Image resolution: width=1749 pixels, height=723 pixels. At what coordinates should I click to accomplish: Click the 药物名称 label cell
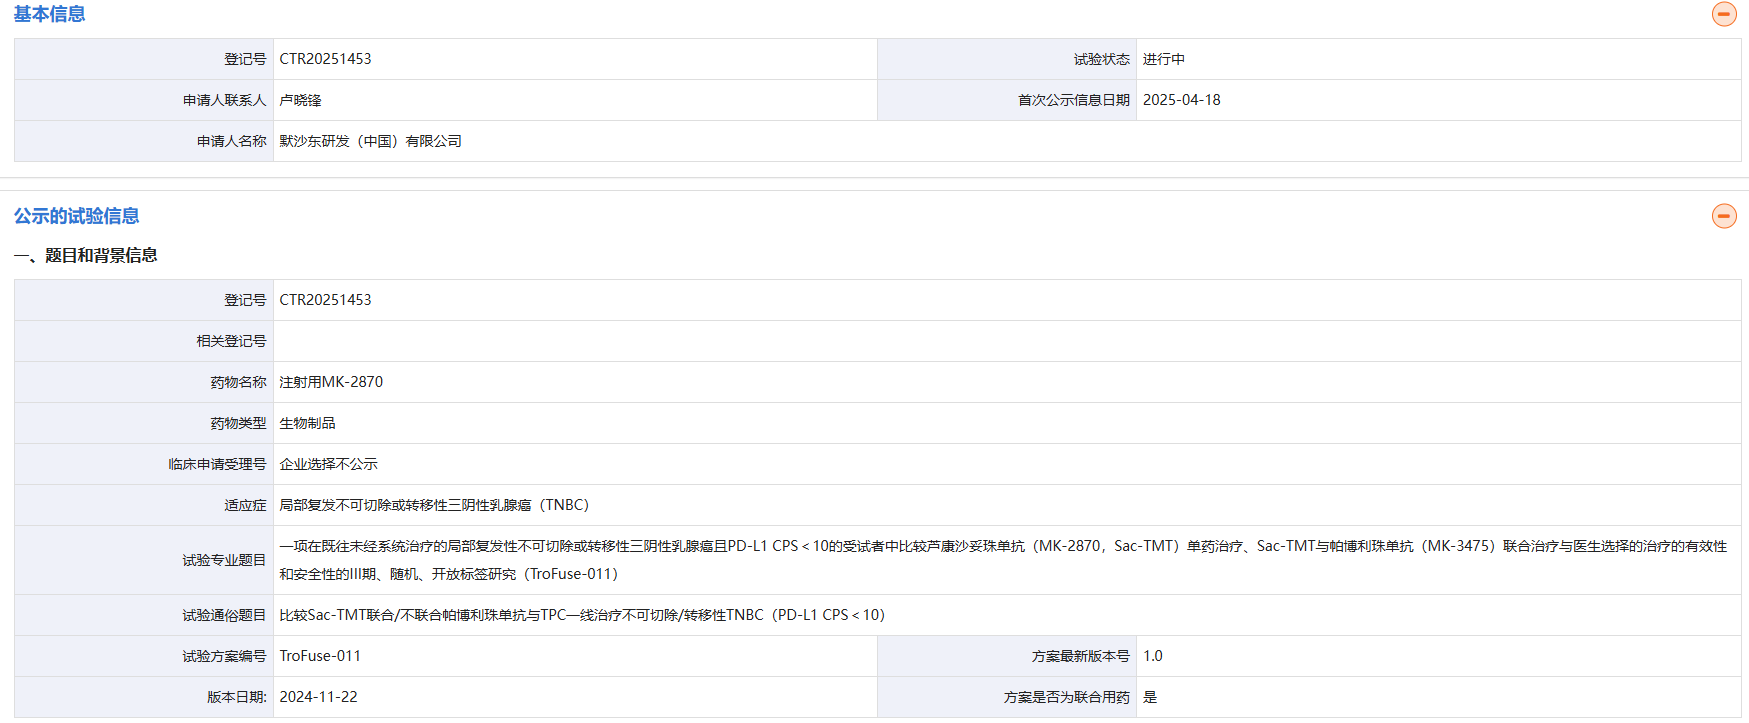(x=144, y=382)
